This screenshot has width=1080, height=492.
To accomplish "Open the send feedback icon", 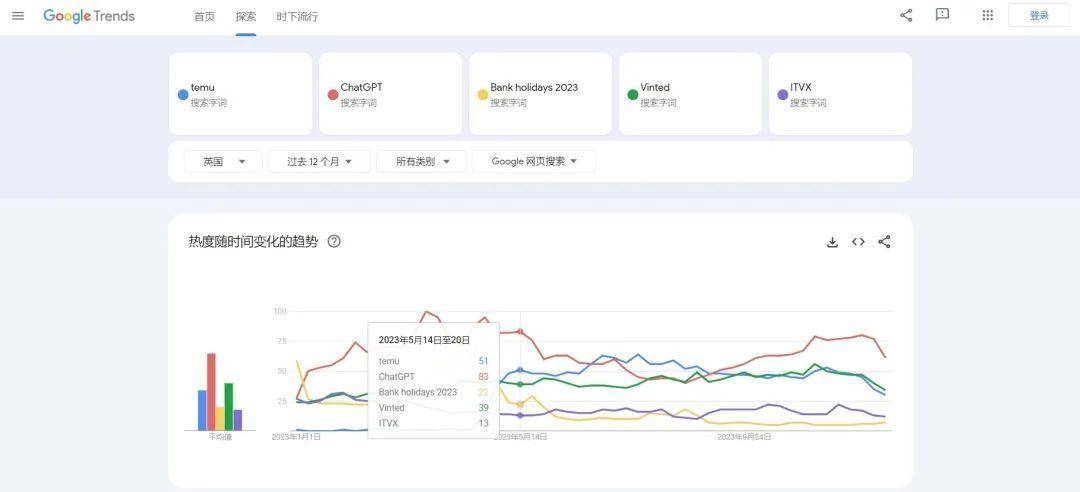I will (x=942, y=14).
